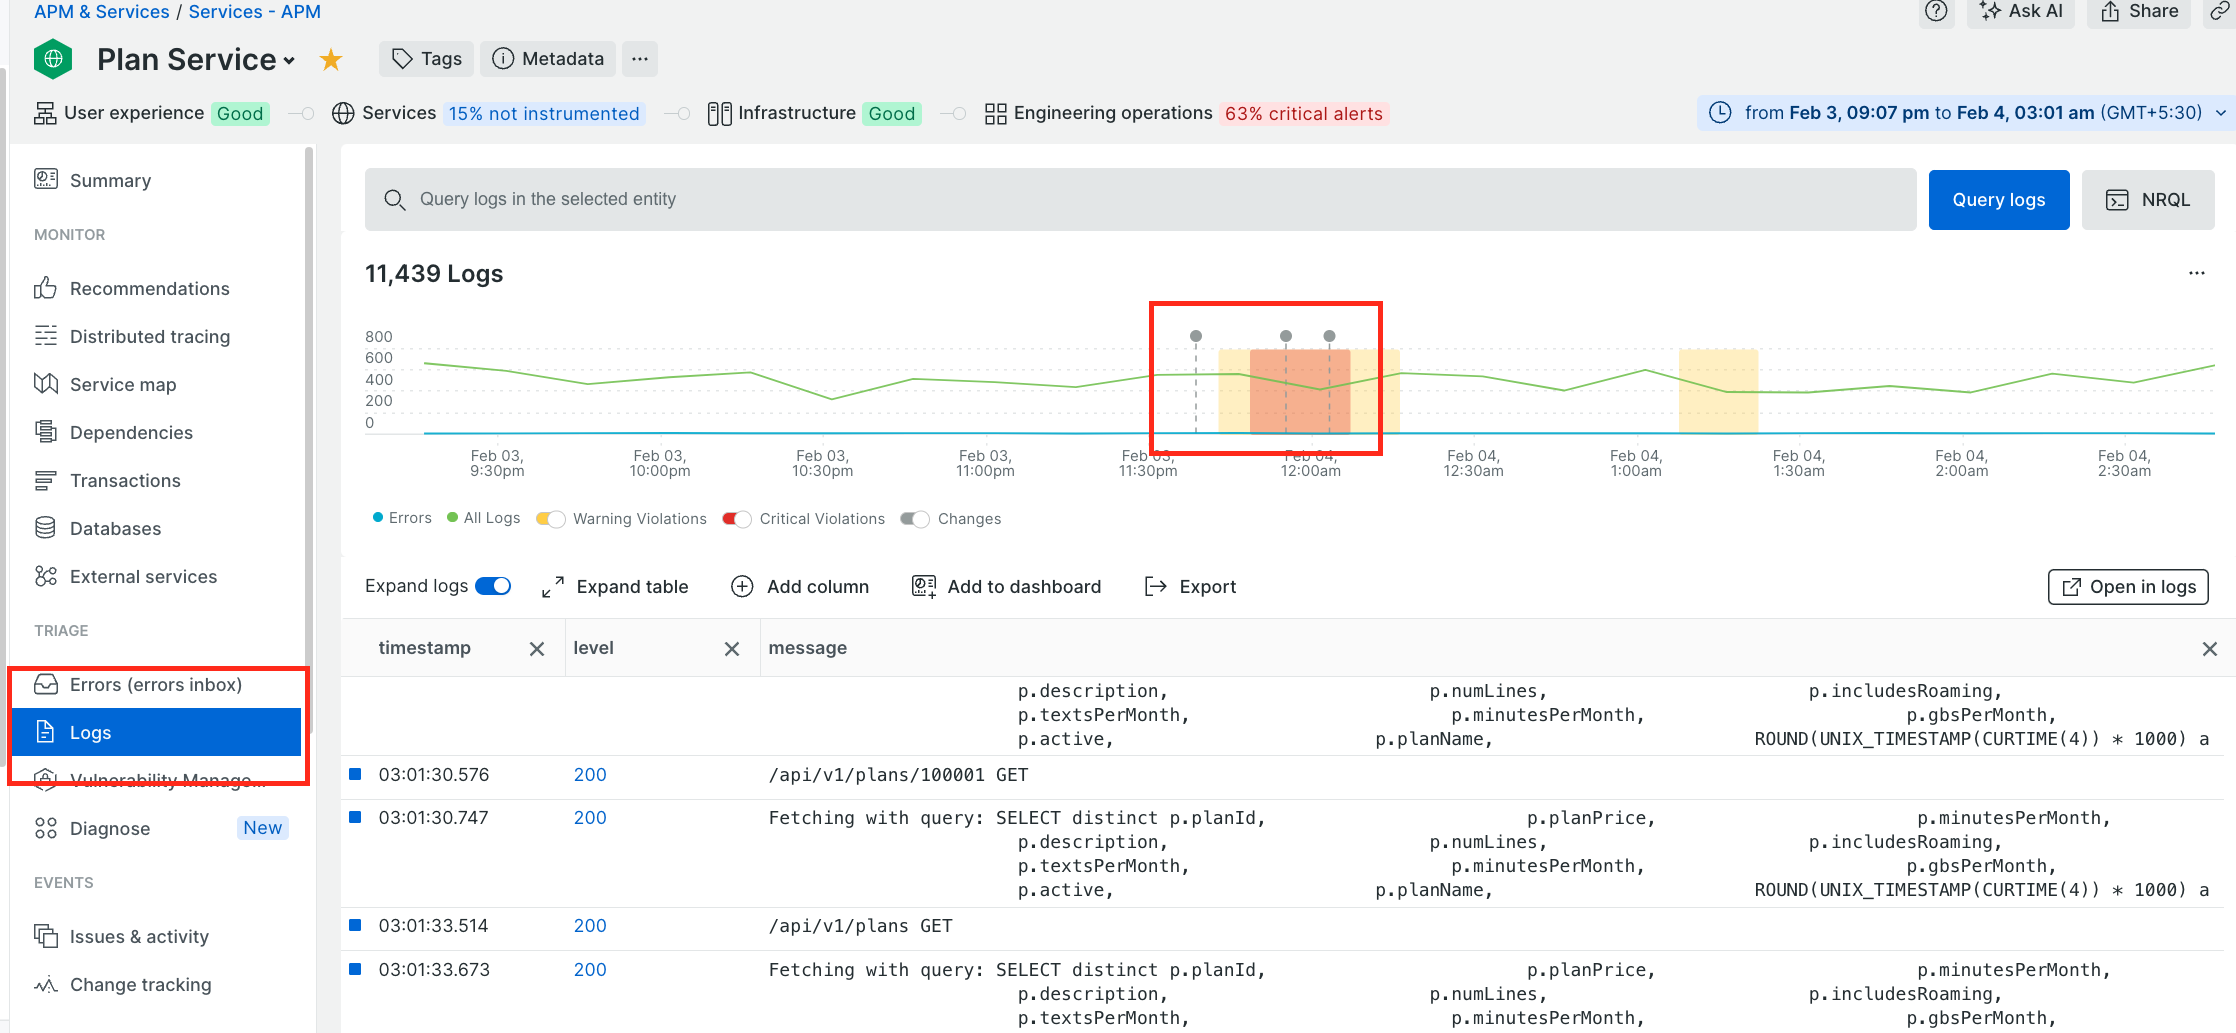Click Add to dashboard
This screenshot has height=1033, width=2236.
[x=1006, y=587]
